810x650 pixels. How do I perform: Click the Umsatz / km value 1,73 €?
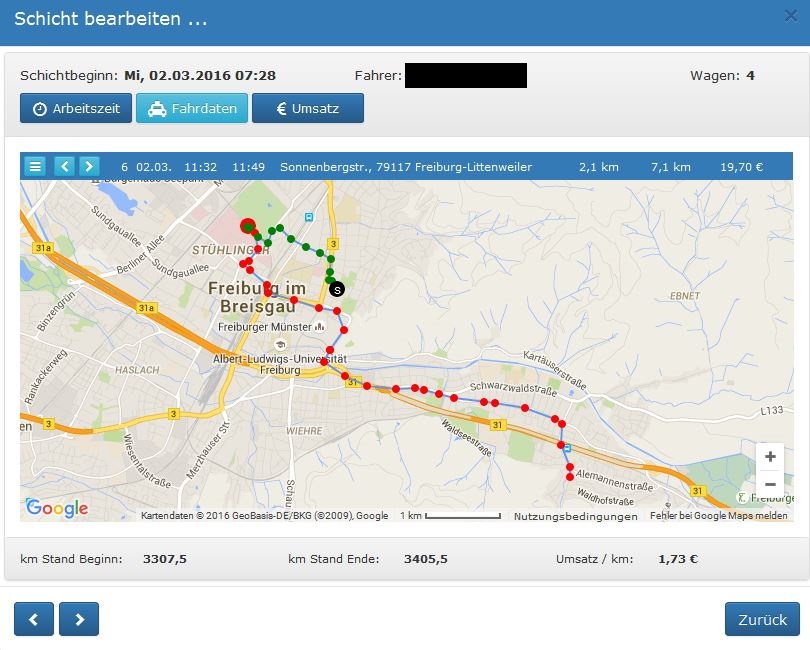click(x=678, y=559)
